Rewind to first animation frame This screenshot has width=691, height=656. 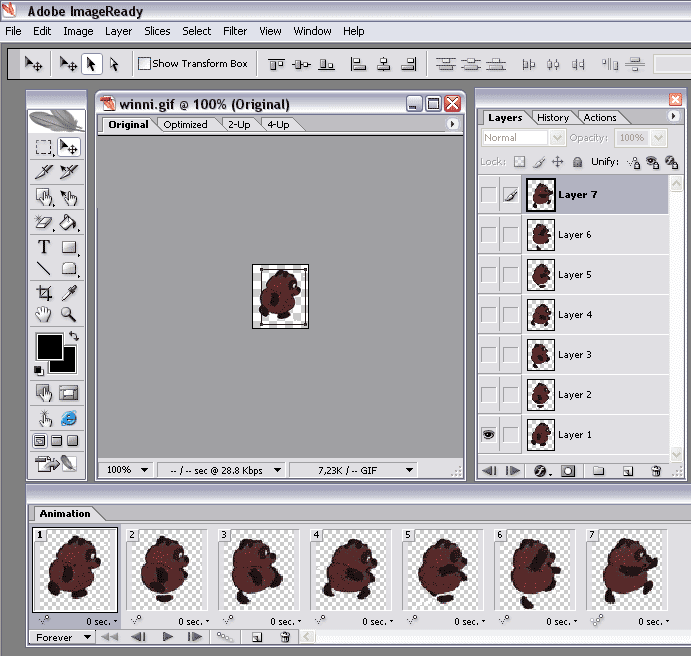click(110, 637)
